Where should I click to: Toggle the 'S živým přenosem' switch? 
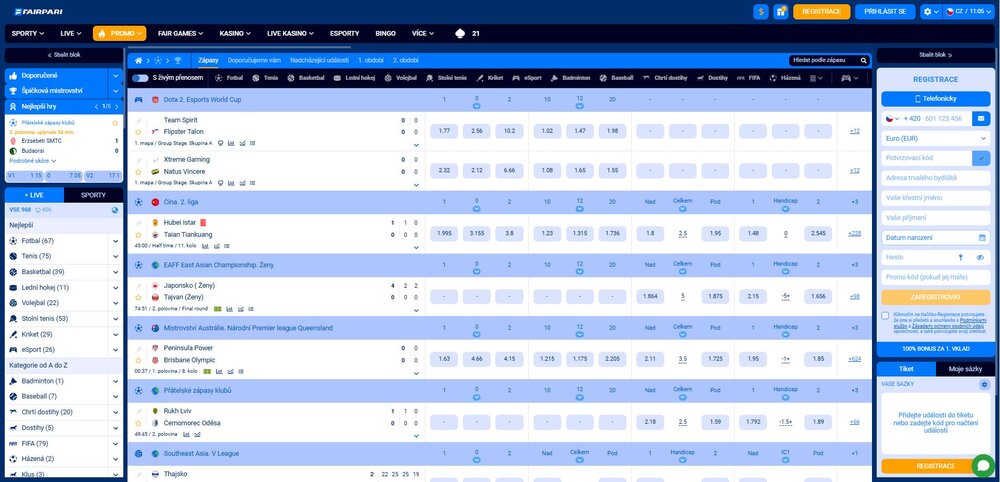(x=140, y=77)
